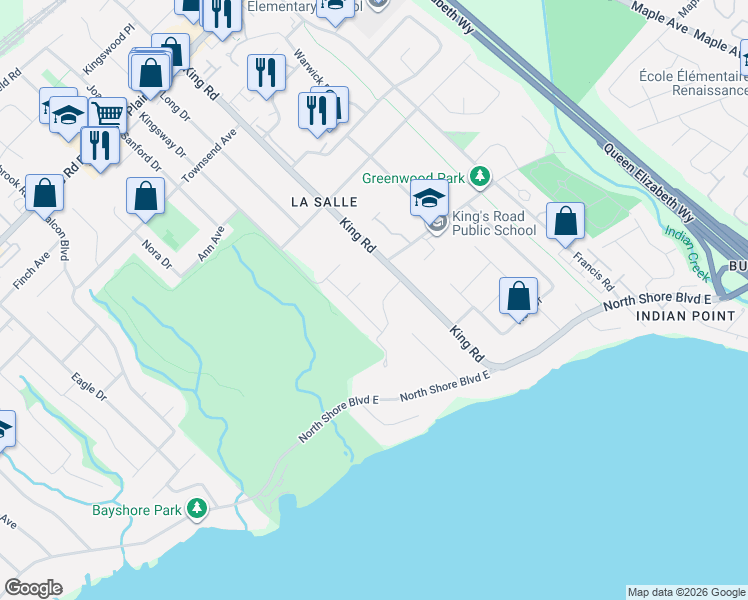Open the stacked shopping bag marker near Long Dr

[x=151, y=75]
